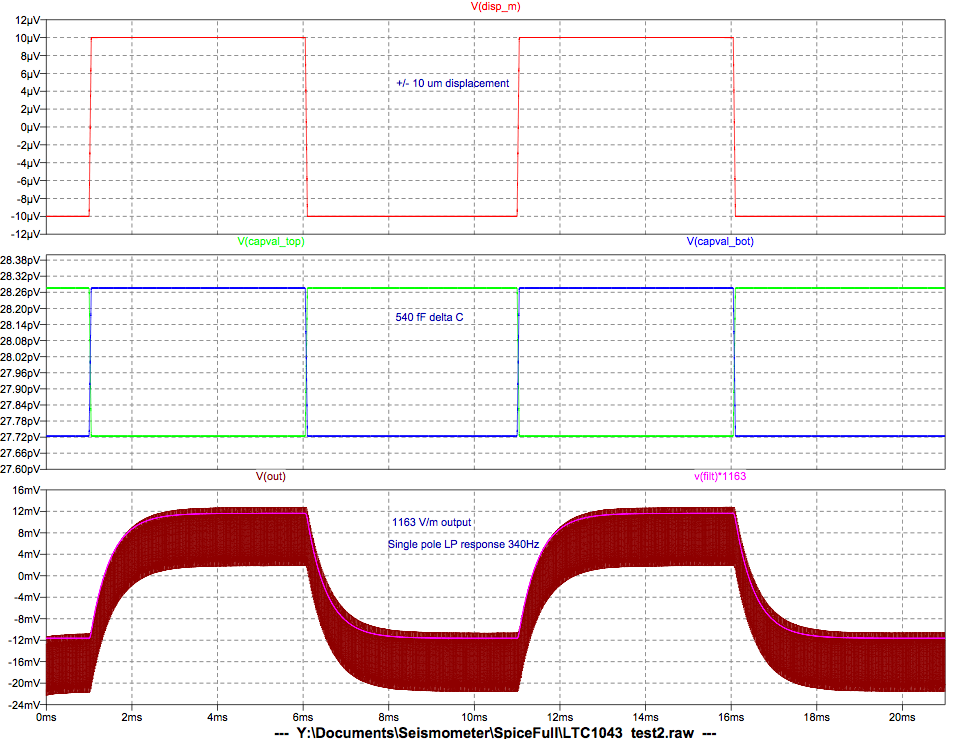Click the 6ms time axis label
Image resolution: width=957 pixels, height=739 pixels.
(303, 717)
